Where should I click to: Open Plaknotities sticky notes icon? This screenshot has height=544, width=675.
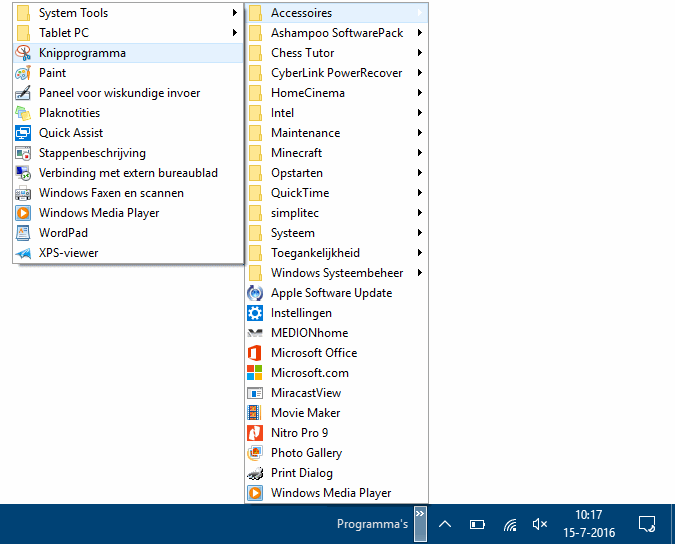[23, 113]
